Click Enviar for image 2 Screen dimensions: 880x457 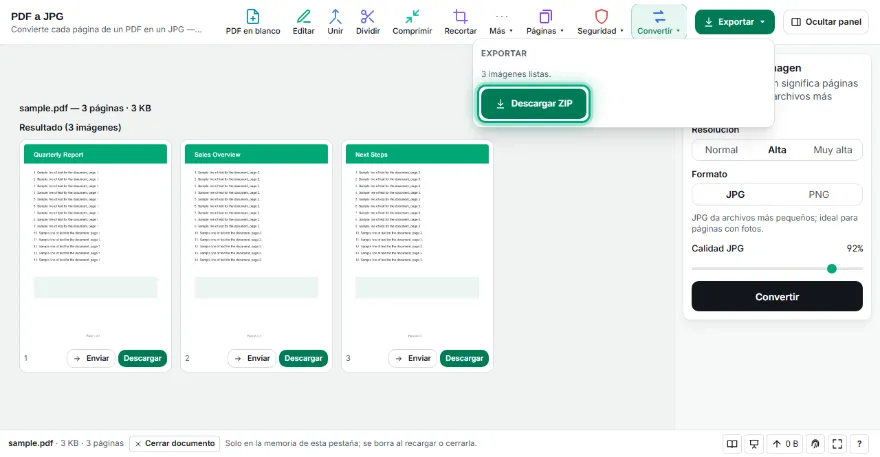[x=252, y=358]
